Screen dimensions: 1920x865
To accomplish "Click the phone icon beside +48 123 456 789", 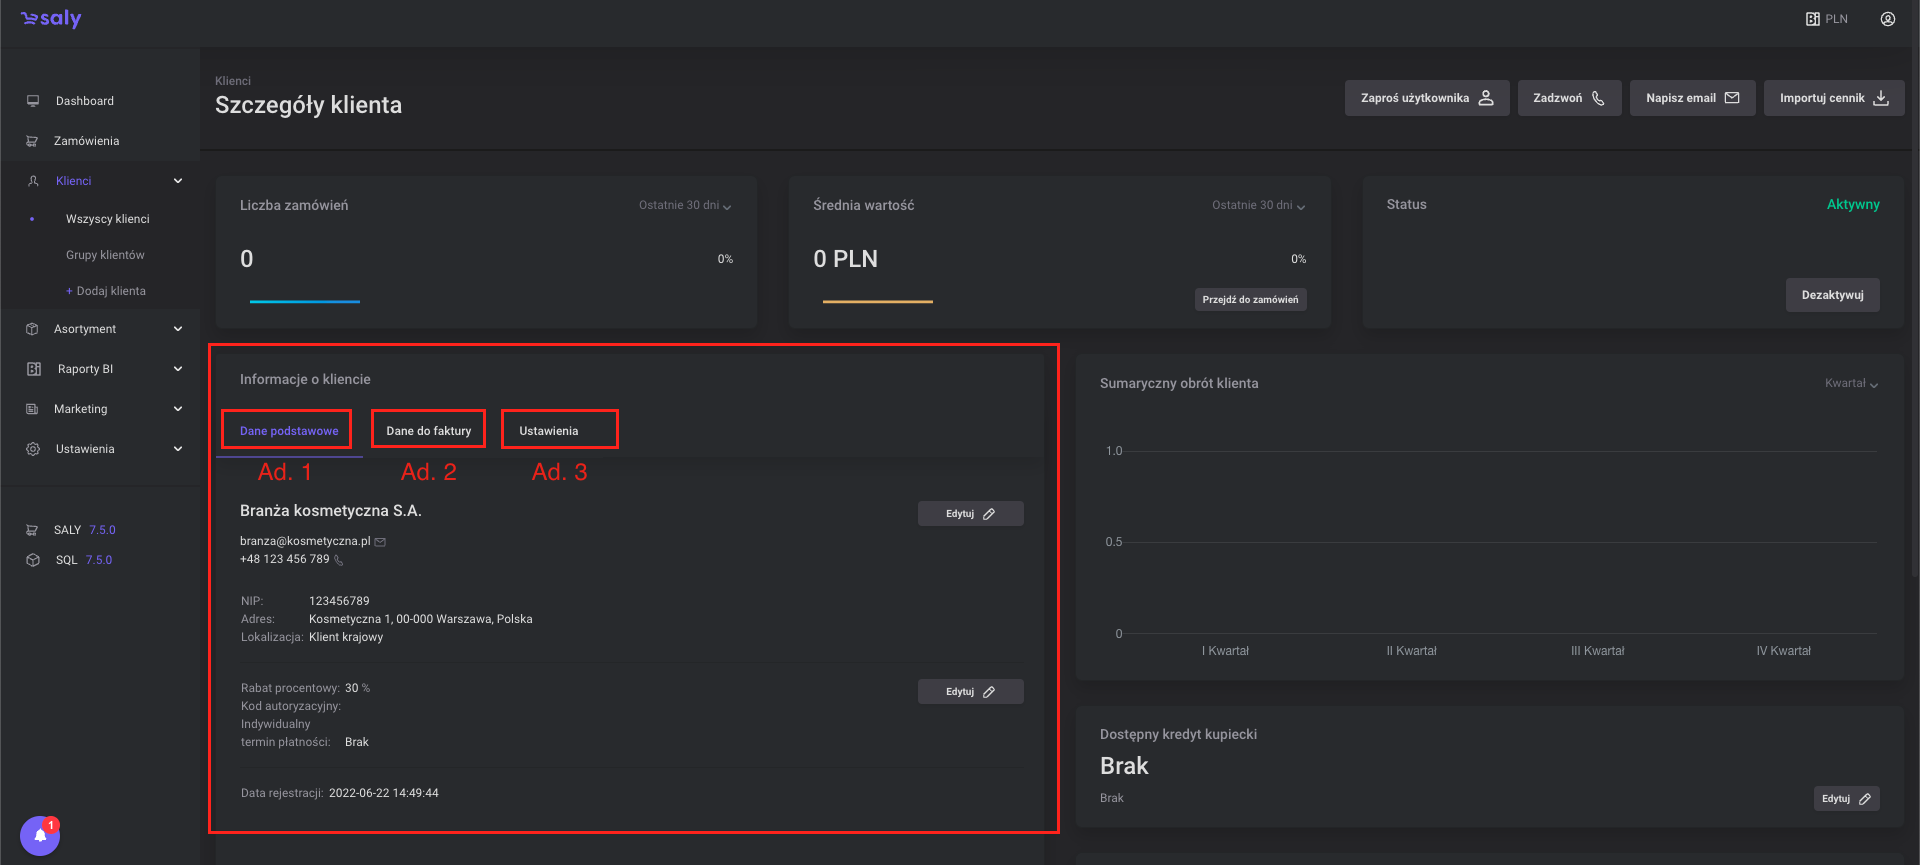I will [x=339, y=560].
